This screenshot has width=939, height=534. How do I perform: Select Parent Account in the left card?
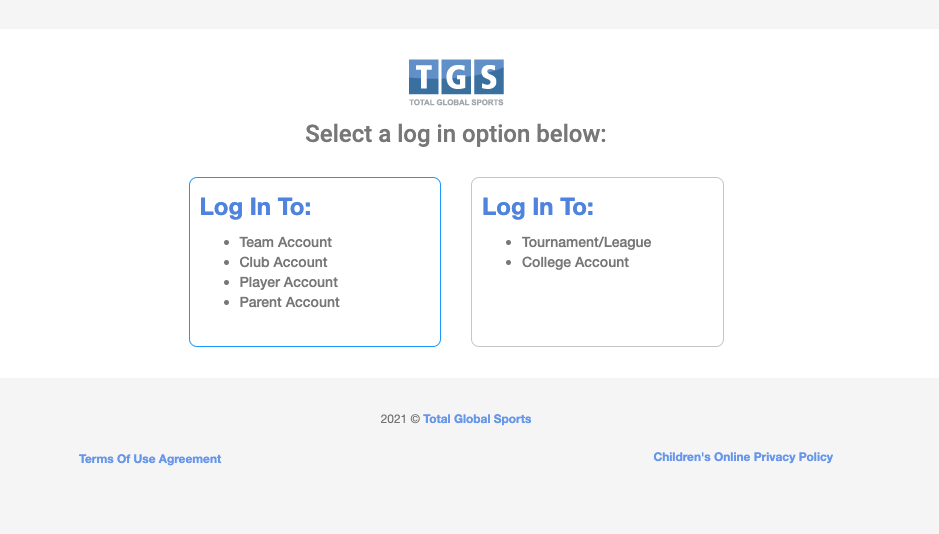[x=289, y=302]
